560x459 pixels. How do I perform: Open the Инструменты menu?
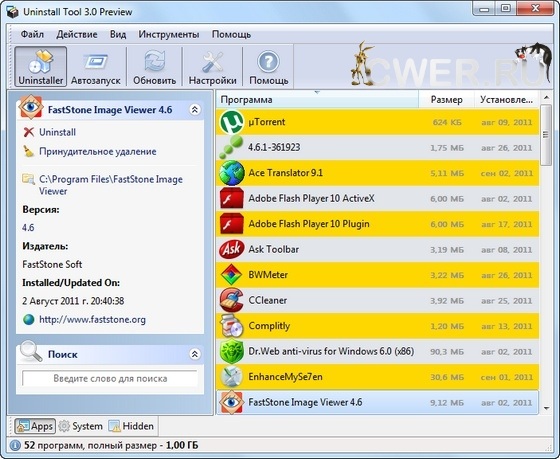tap(169, 35)
